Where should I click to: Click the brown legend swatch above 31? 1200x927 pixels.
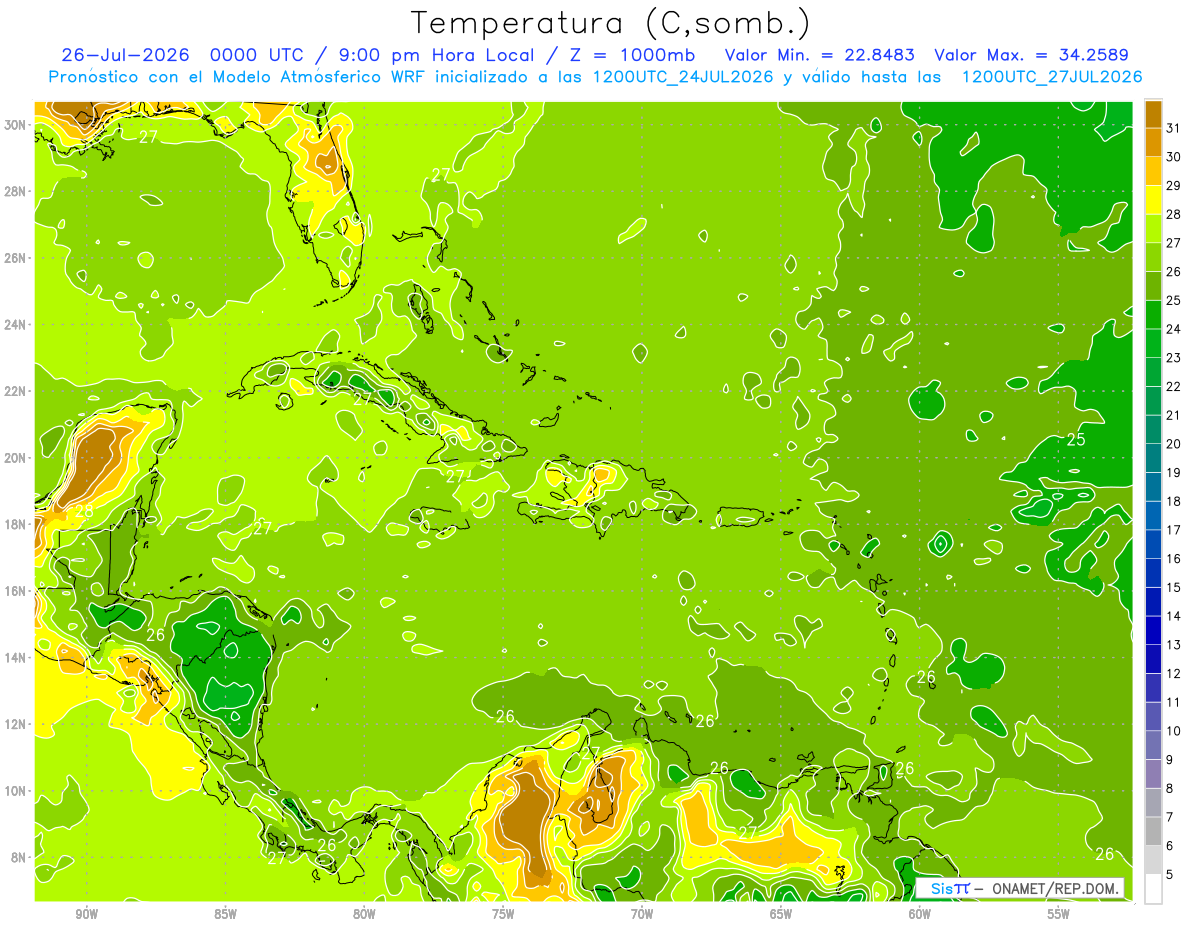1153,114
